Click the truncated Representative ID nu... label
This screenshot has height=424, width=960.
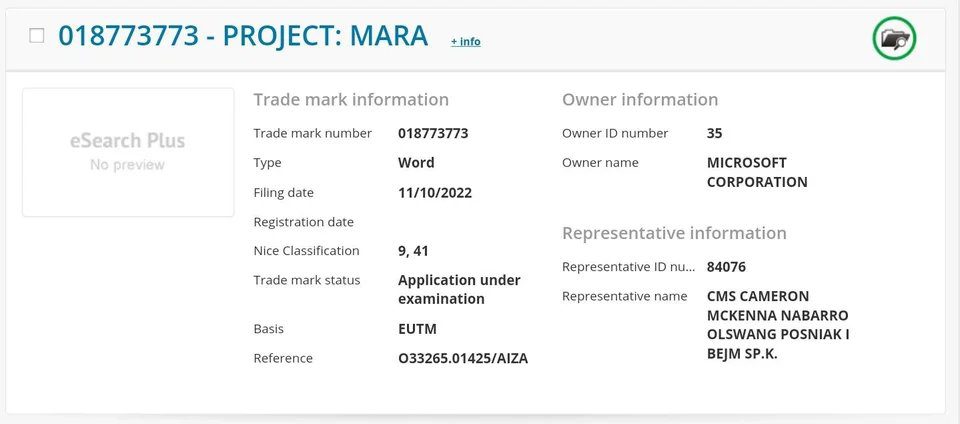click(x=629, y=267)
